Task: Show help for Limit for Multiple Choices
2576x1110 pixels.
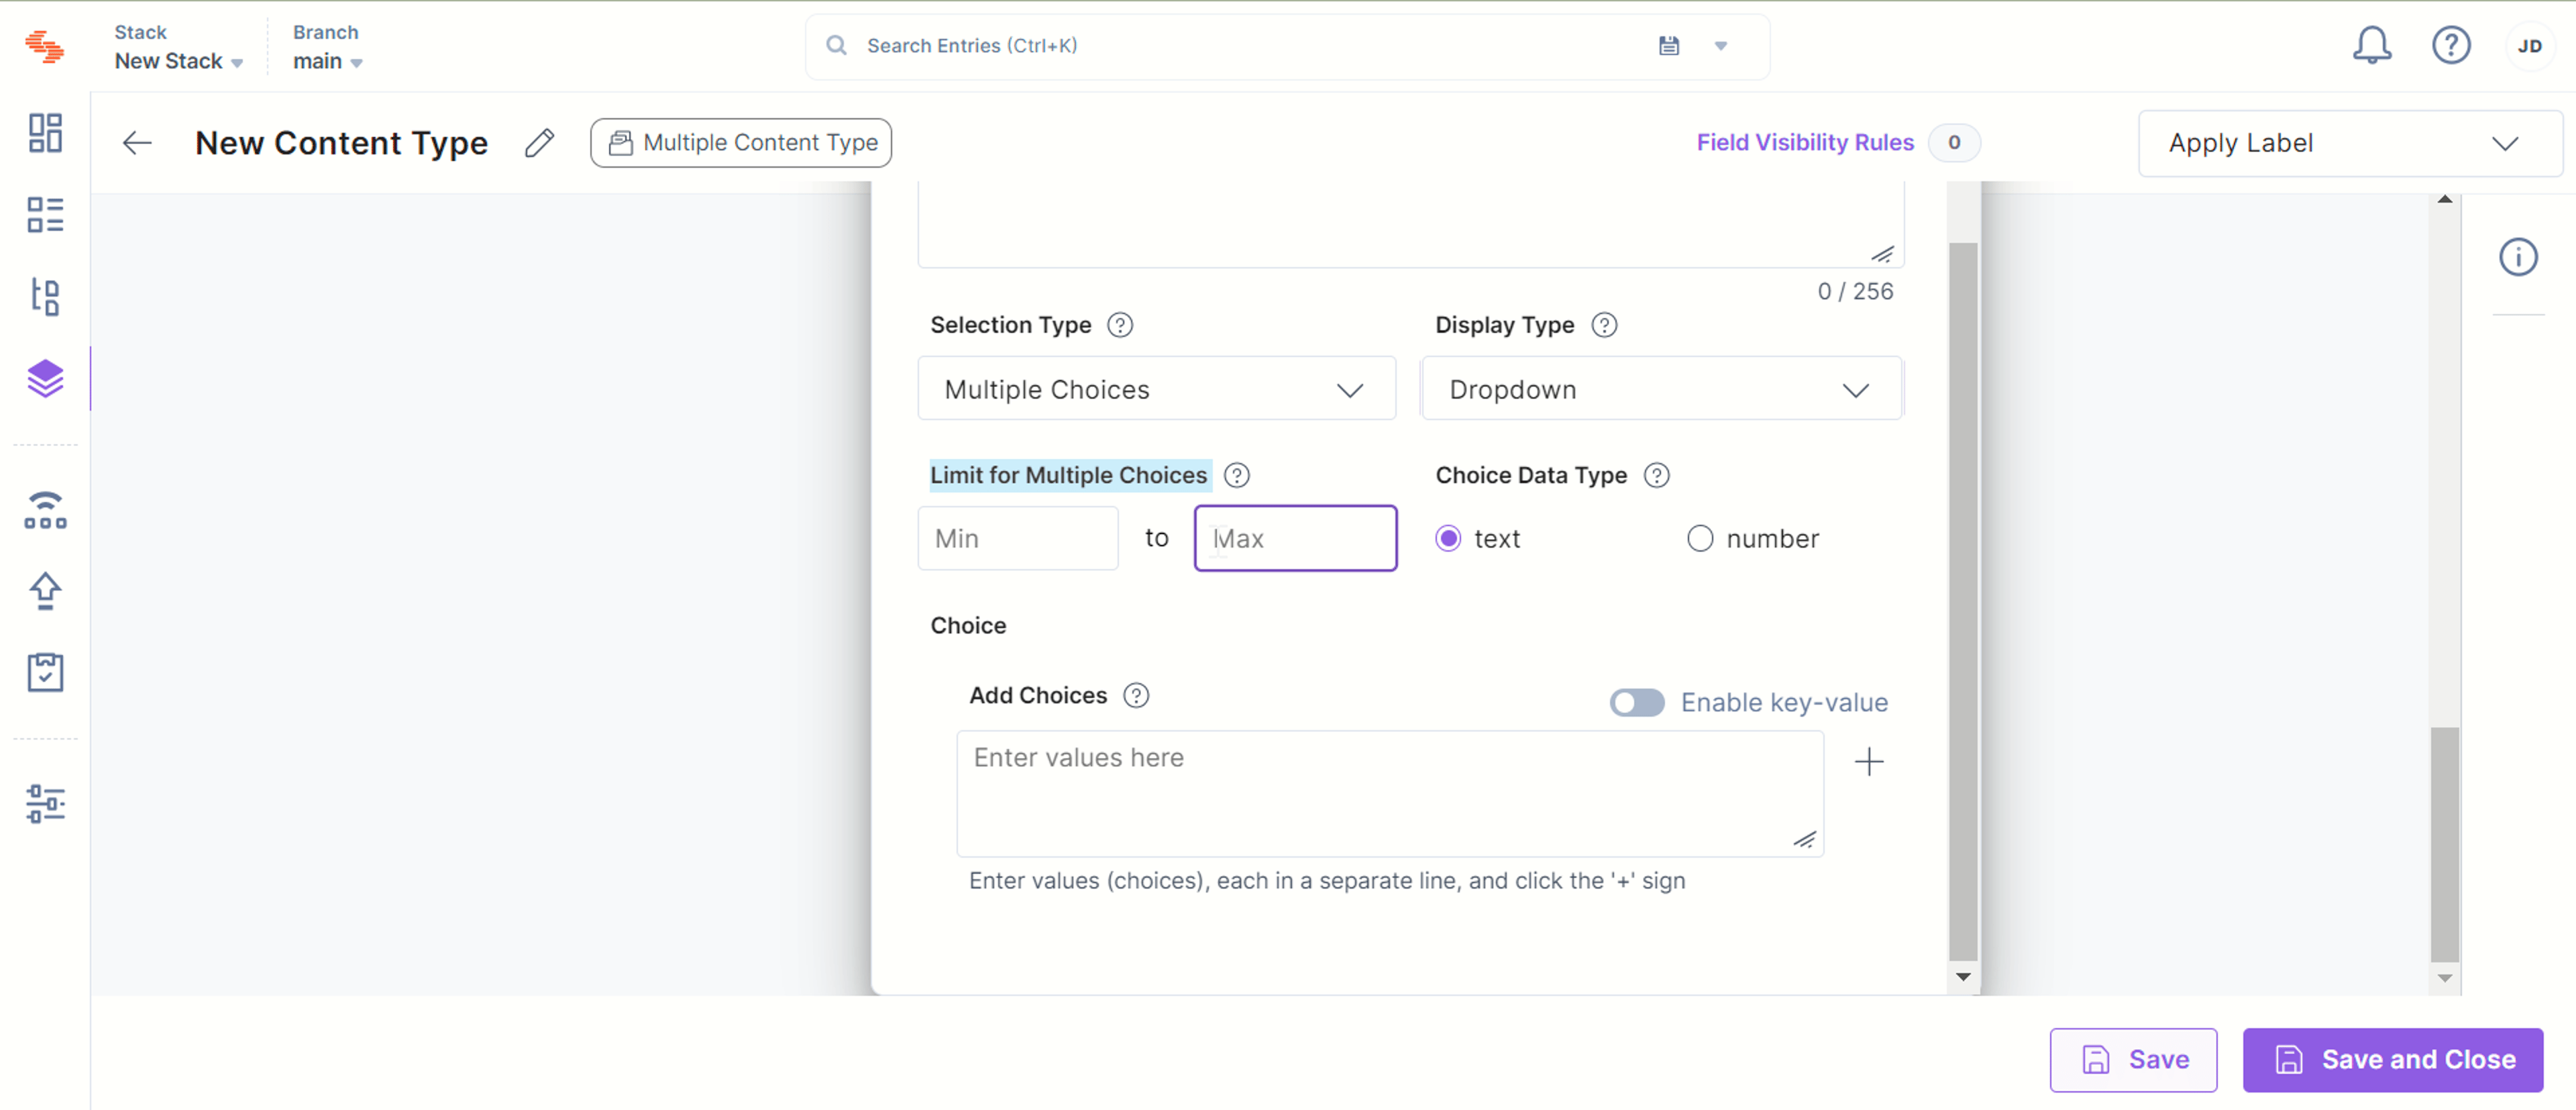Action: pos(1237,475)
